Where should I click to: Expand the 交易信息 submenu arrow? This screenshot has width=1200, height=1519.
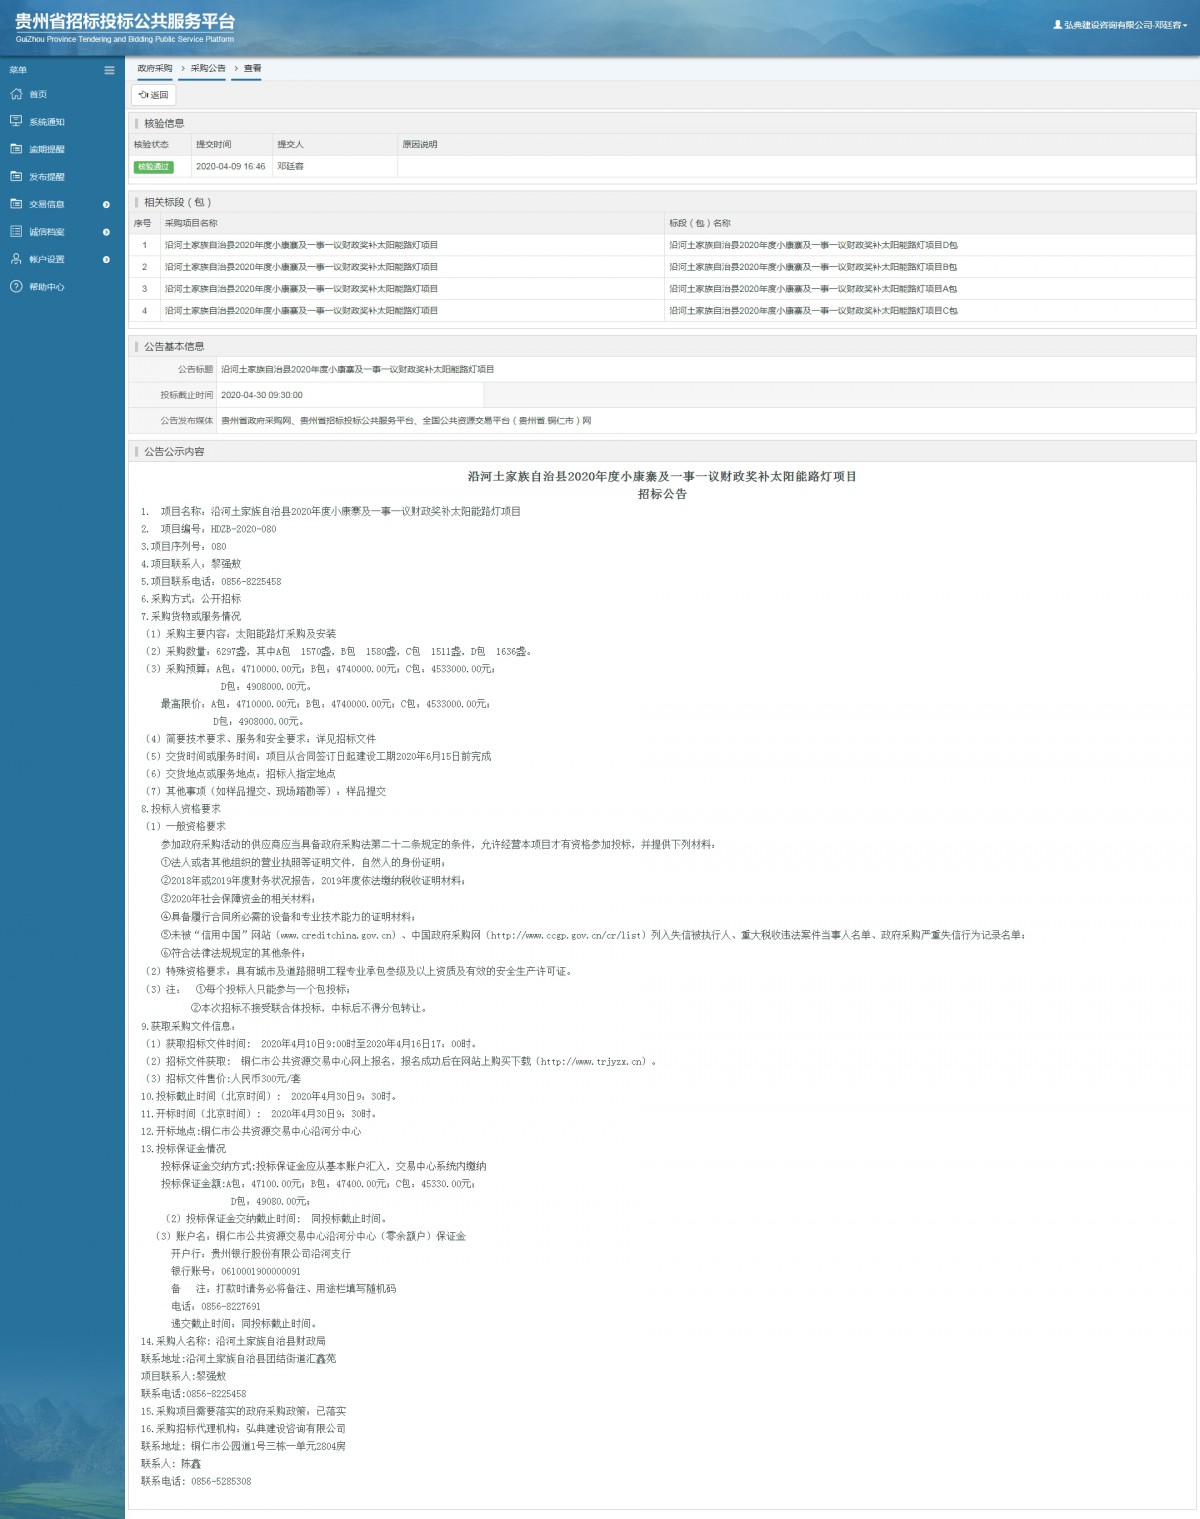(106, 204)
